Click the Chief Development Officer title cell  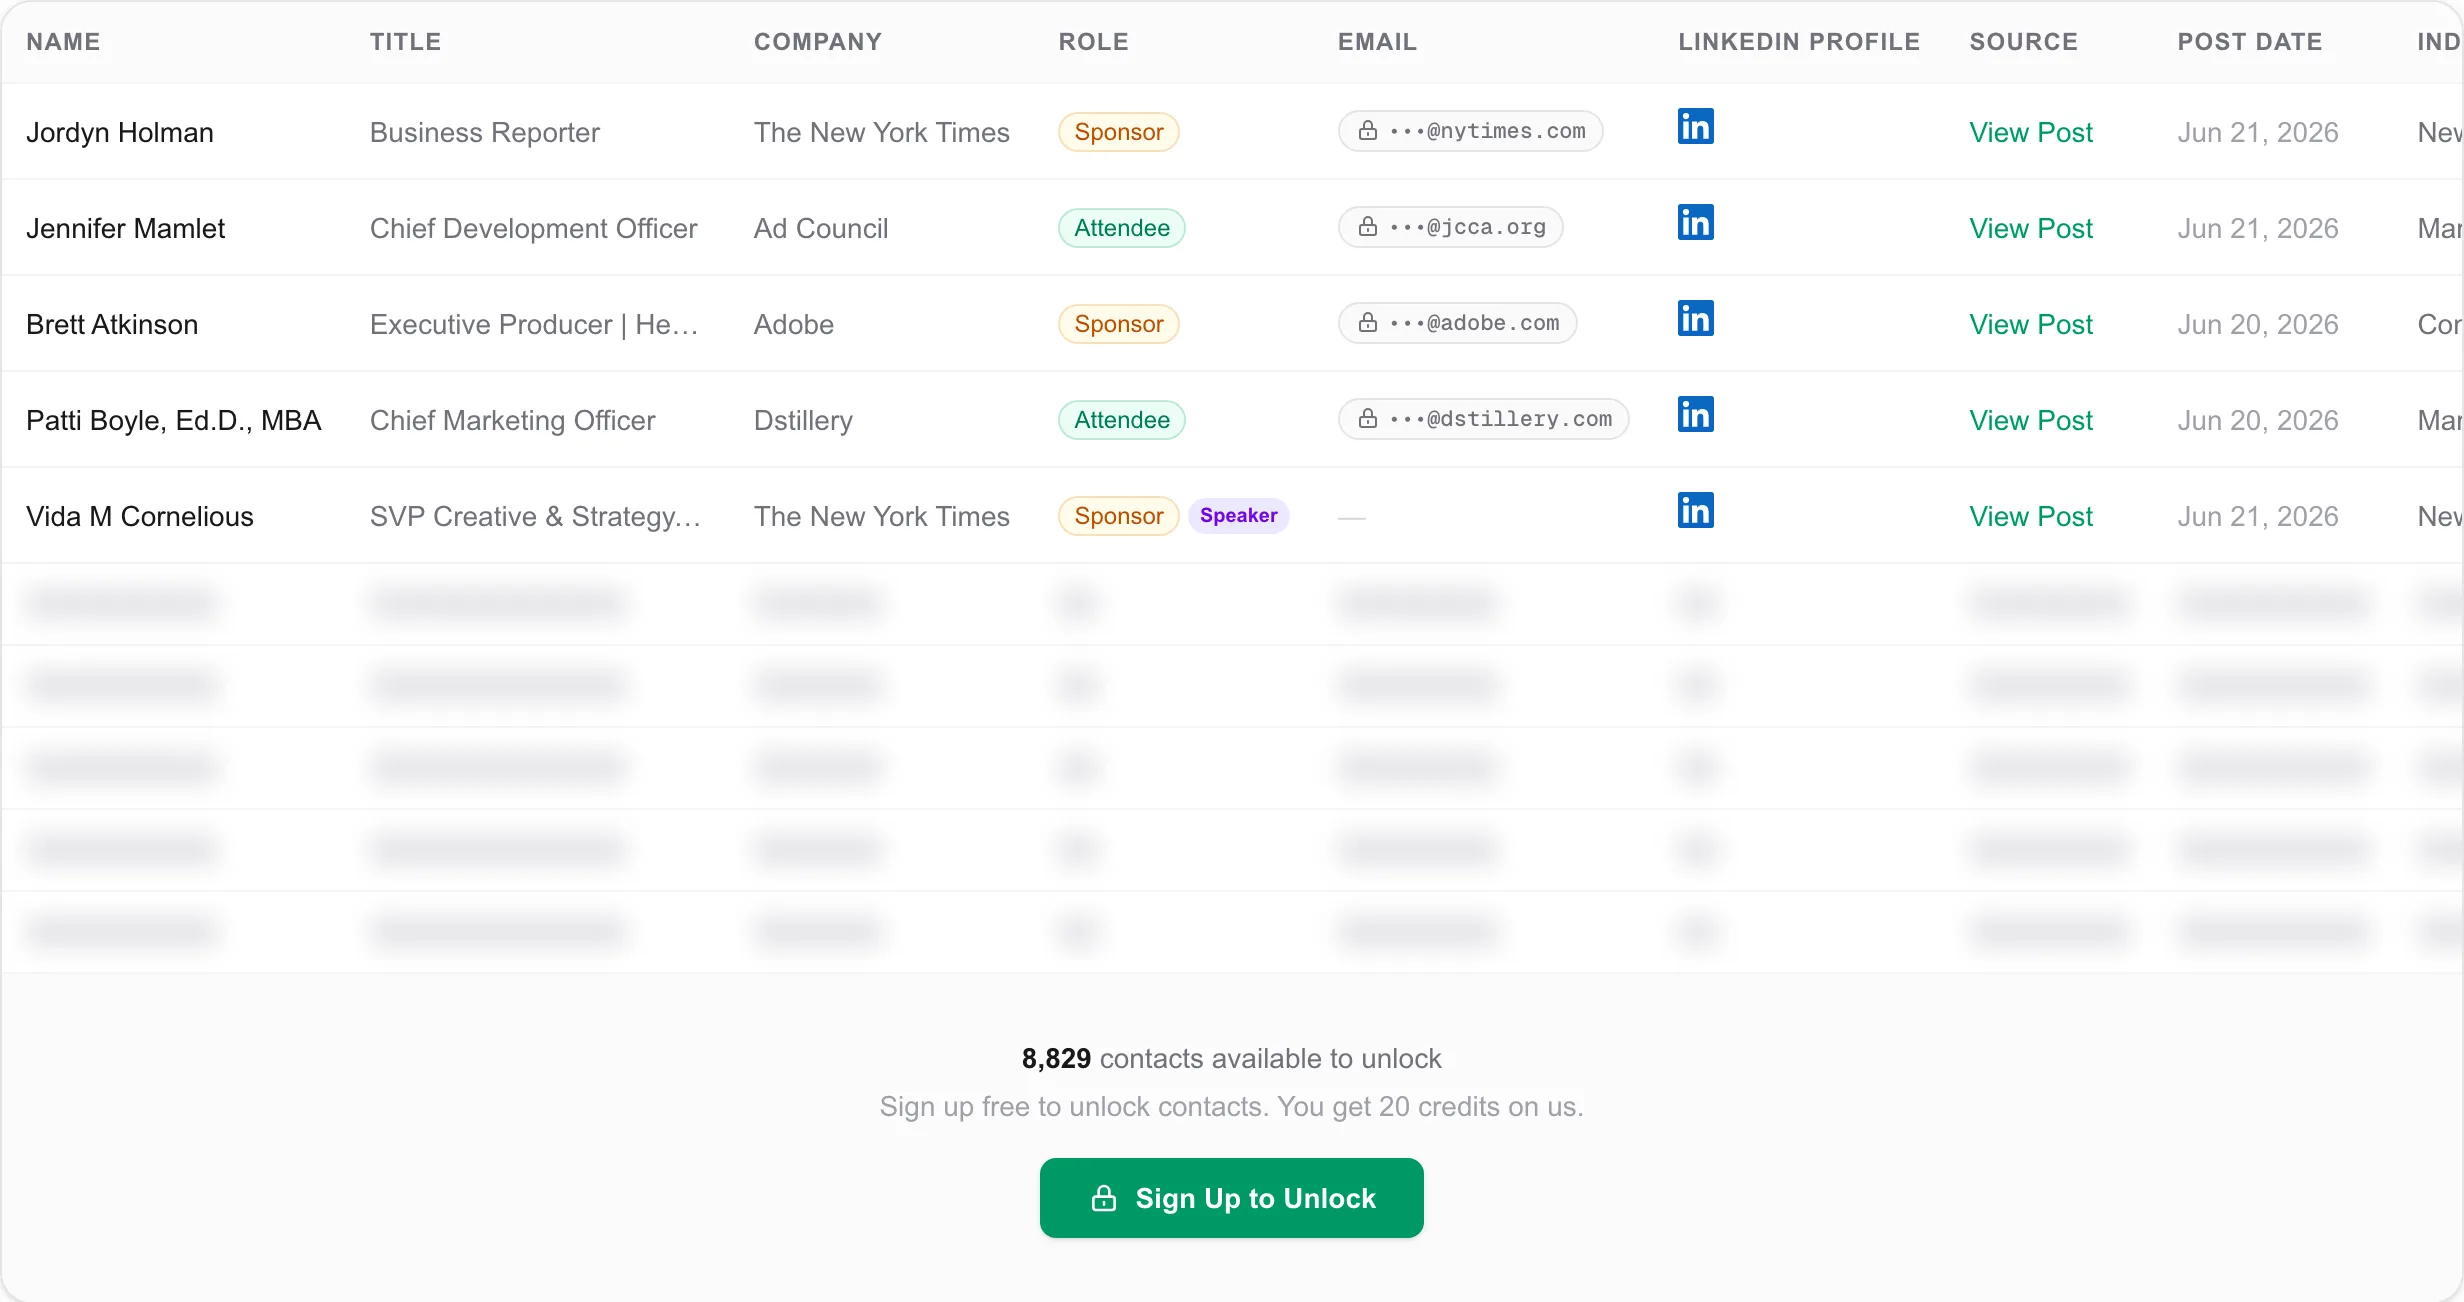tap(533, 228)
